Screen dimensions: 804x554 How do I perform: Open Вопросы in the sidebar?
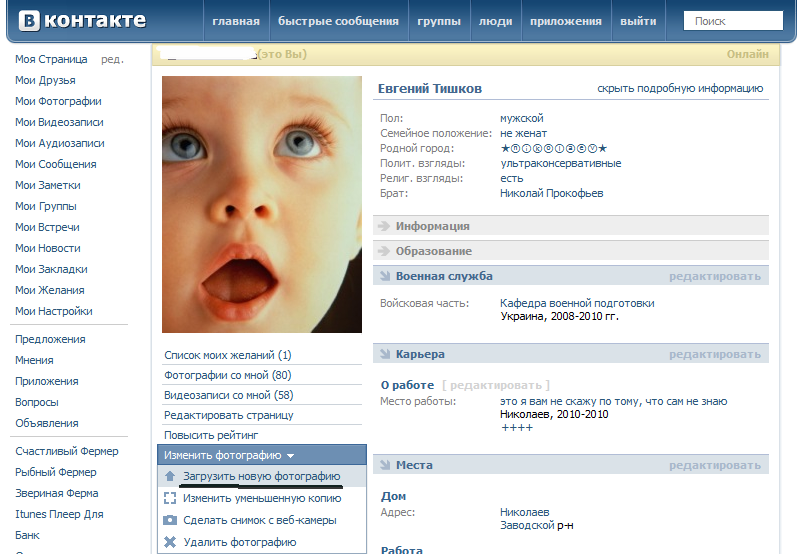(37, 402)
